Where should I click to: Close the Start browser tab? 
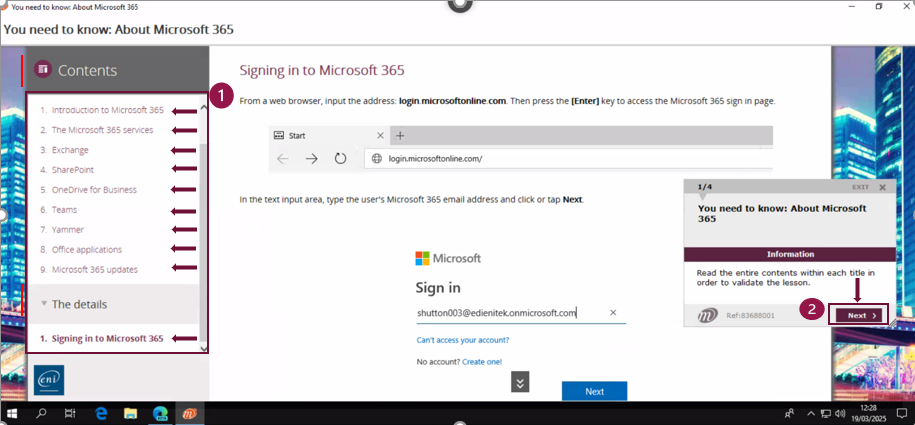click(x=380, y=135)
